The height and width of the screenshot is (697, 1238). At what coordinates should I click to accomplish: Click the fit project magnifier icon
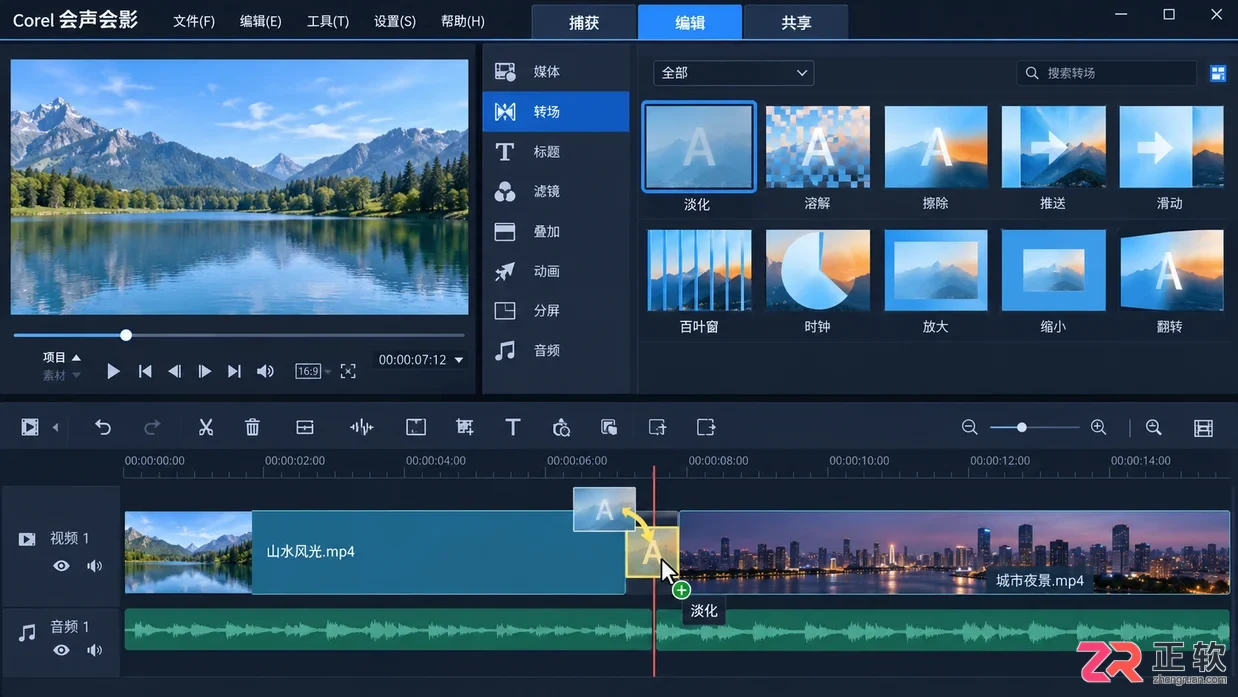pos(1154,428)
